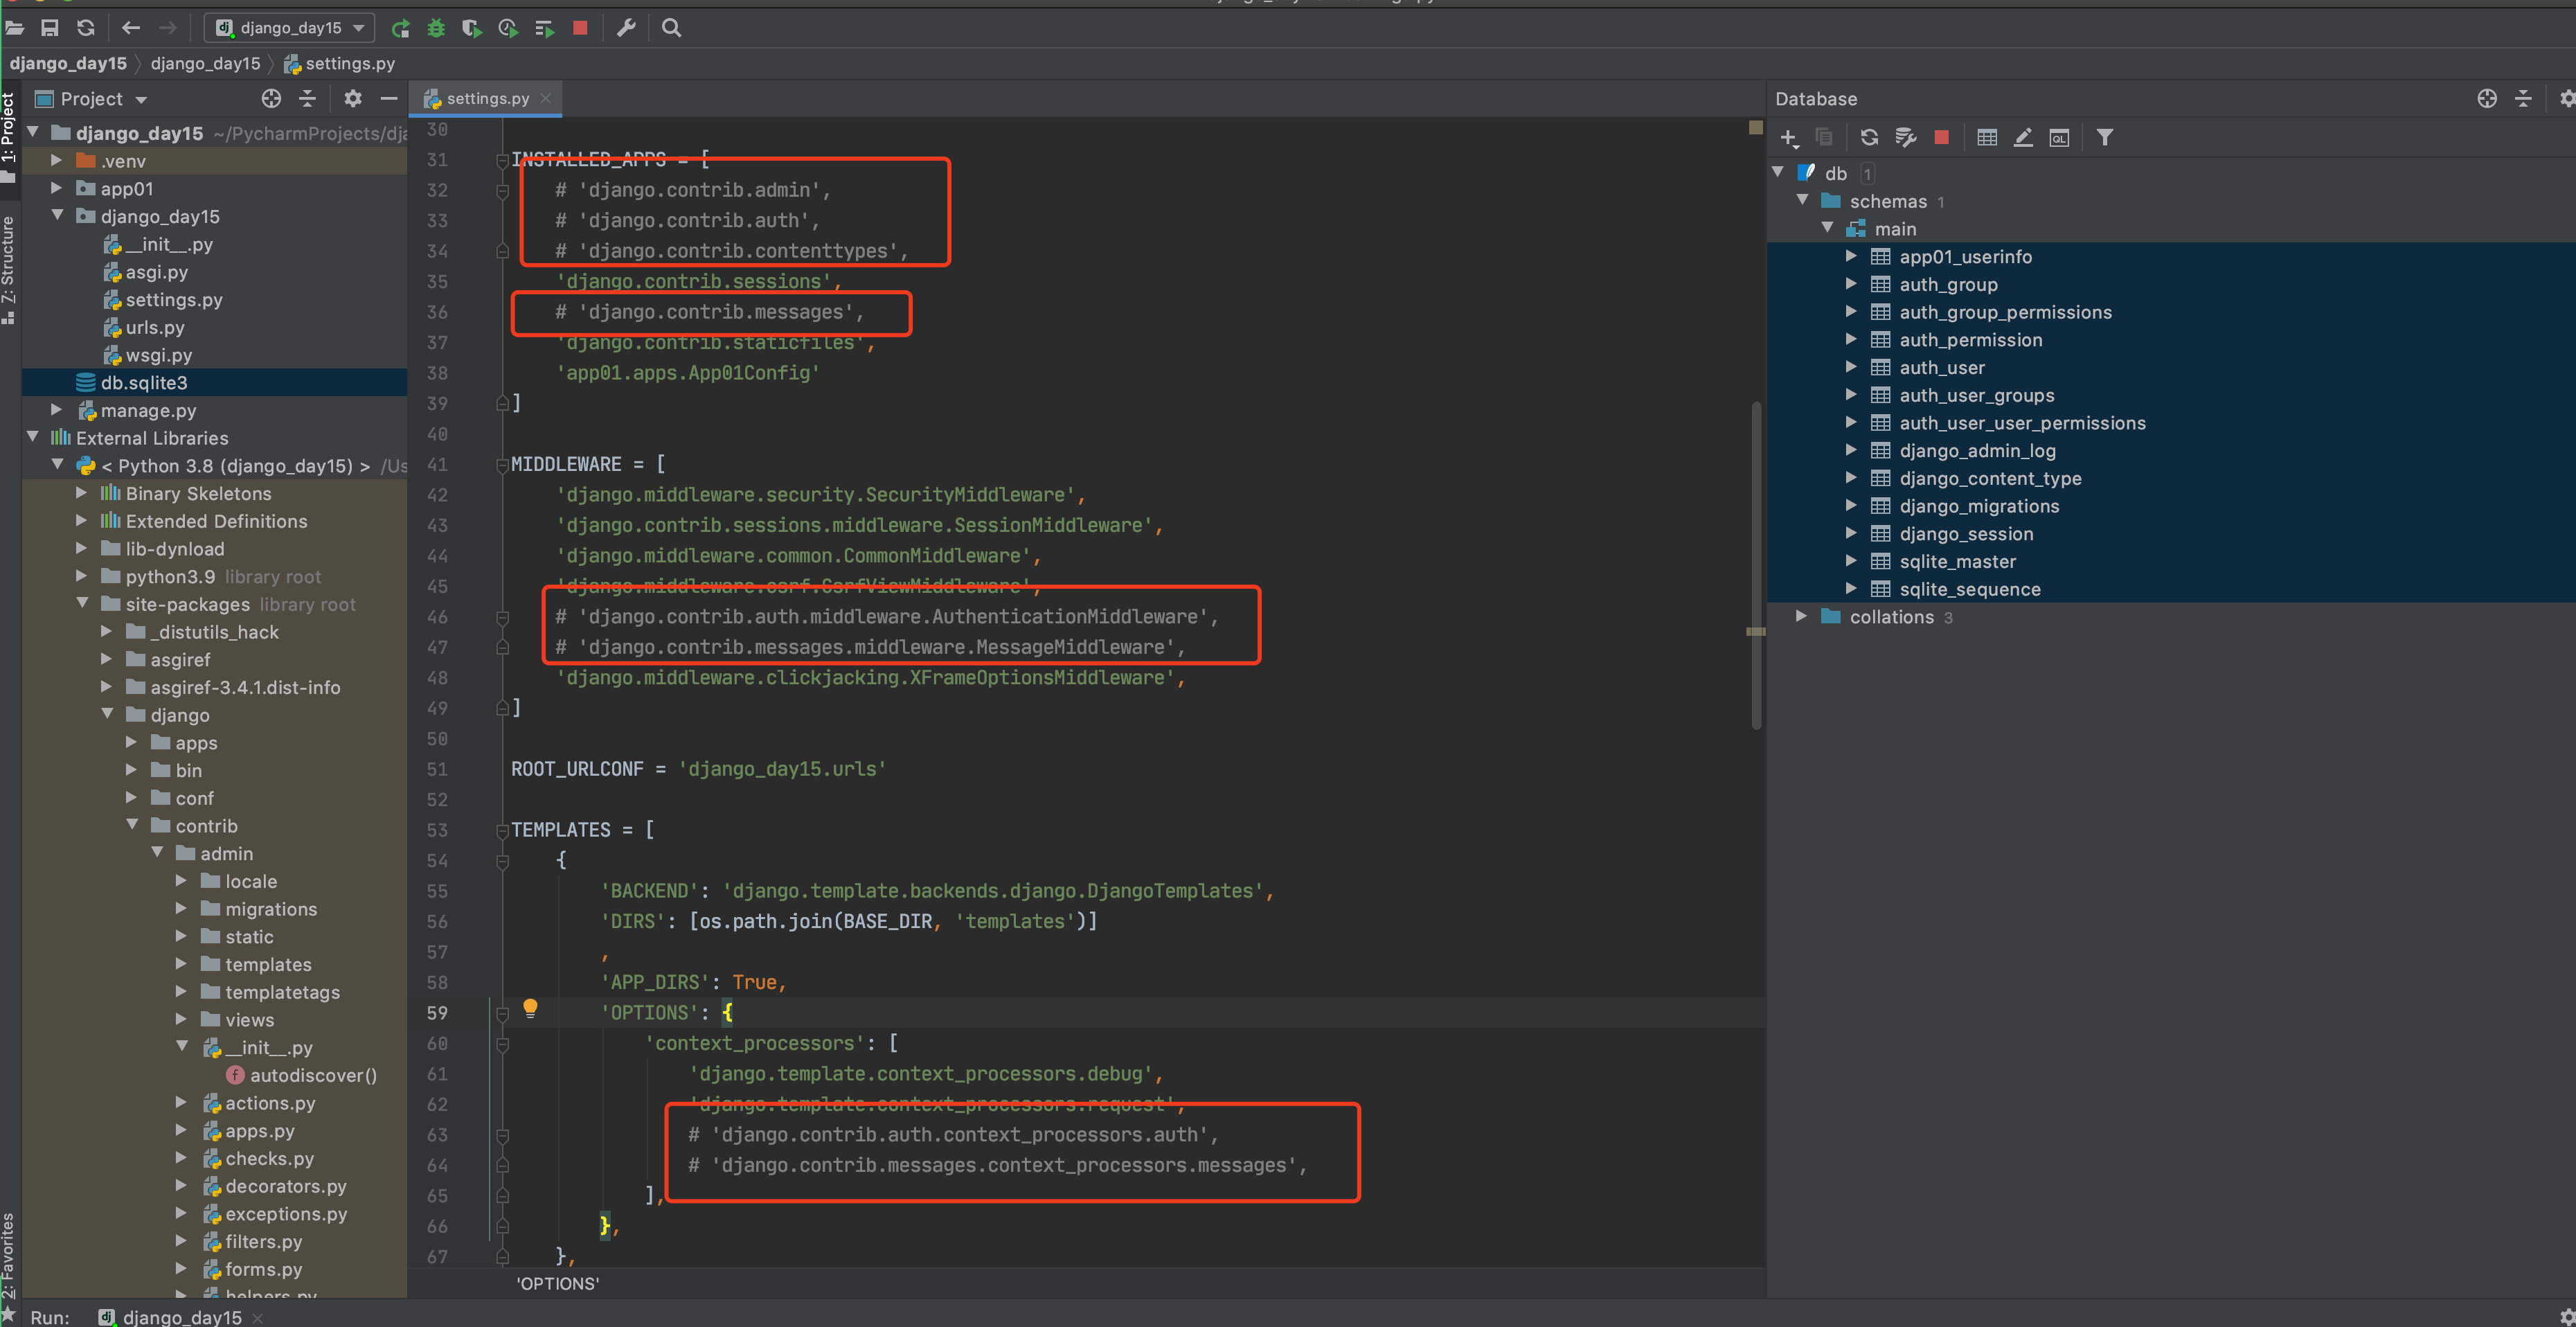The height and width of the screenshot is (1327, 2576).
Task: Expand the collations node
Action: point(1801,616)
